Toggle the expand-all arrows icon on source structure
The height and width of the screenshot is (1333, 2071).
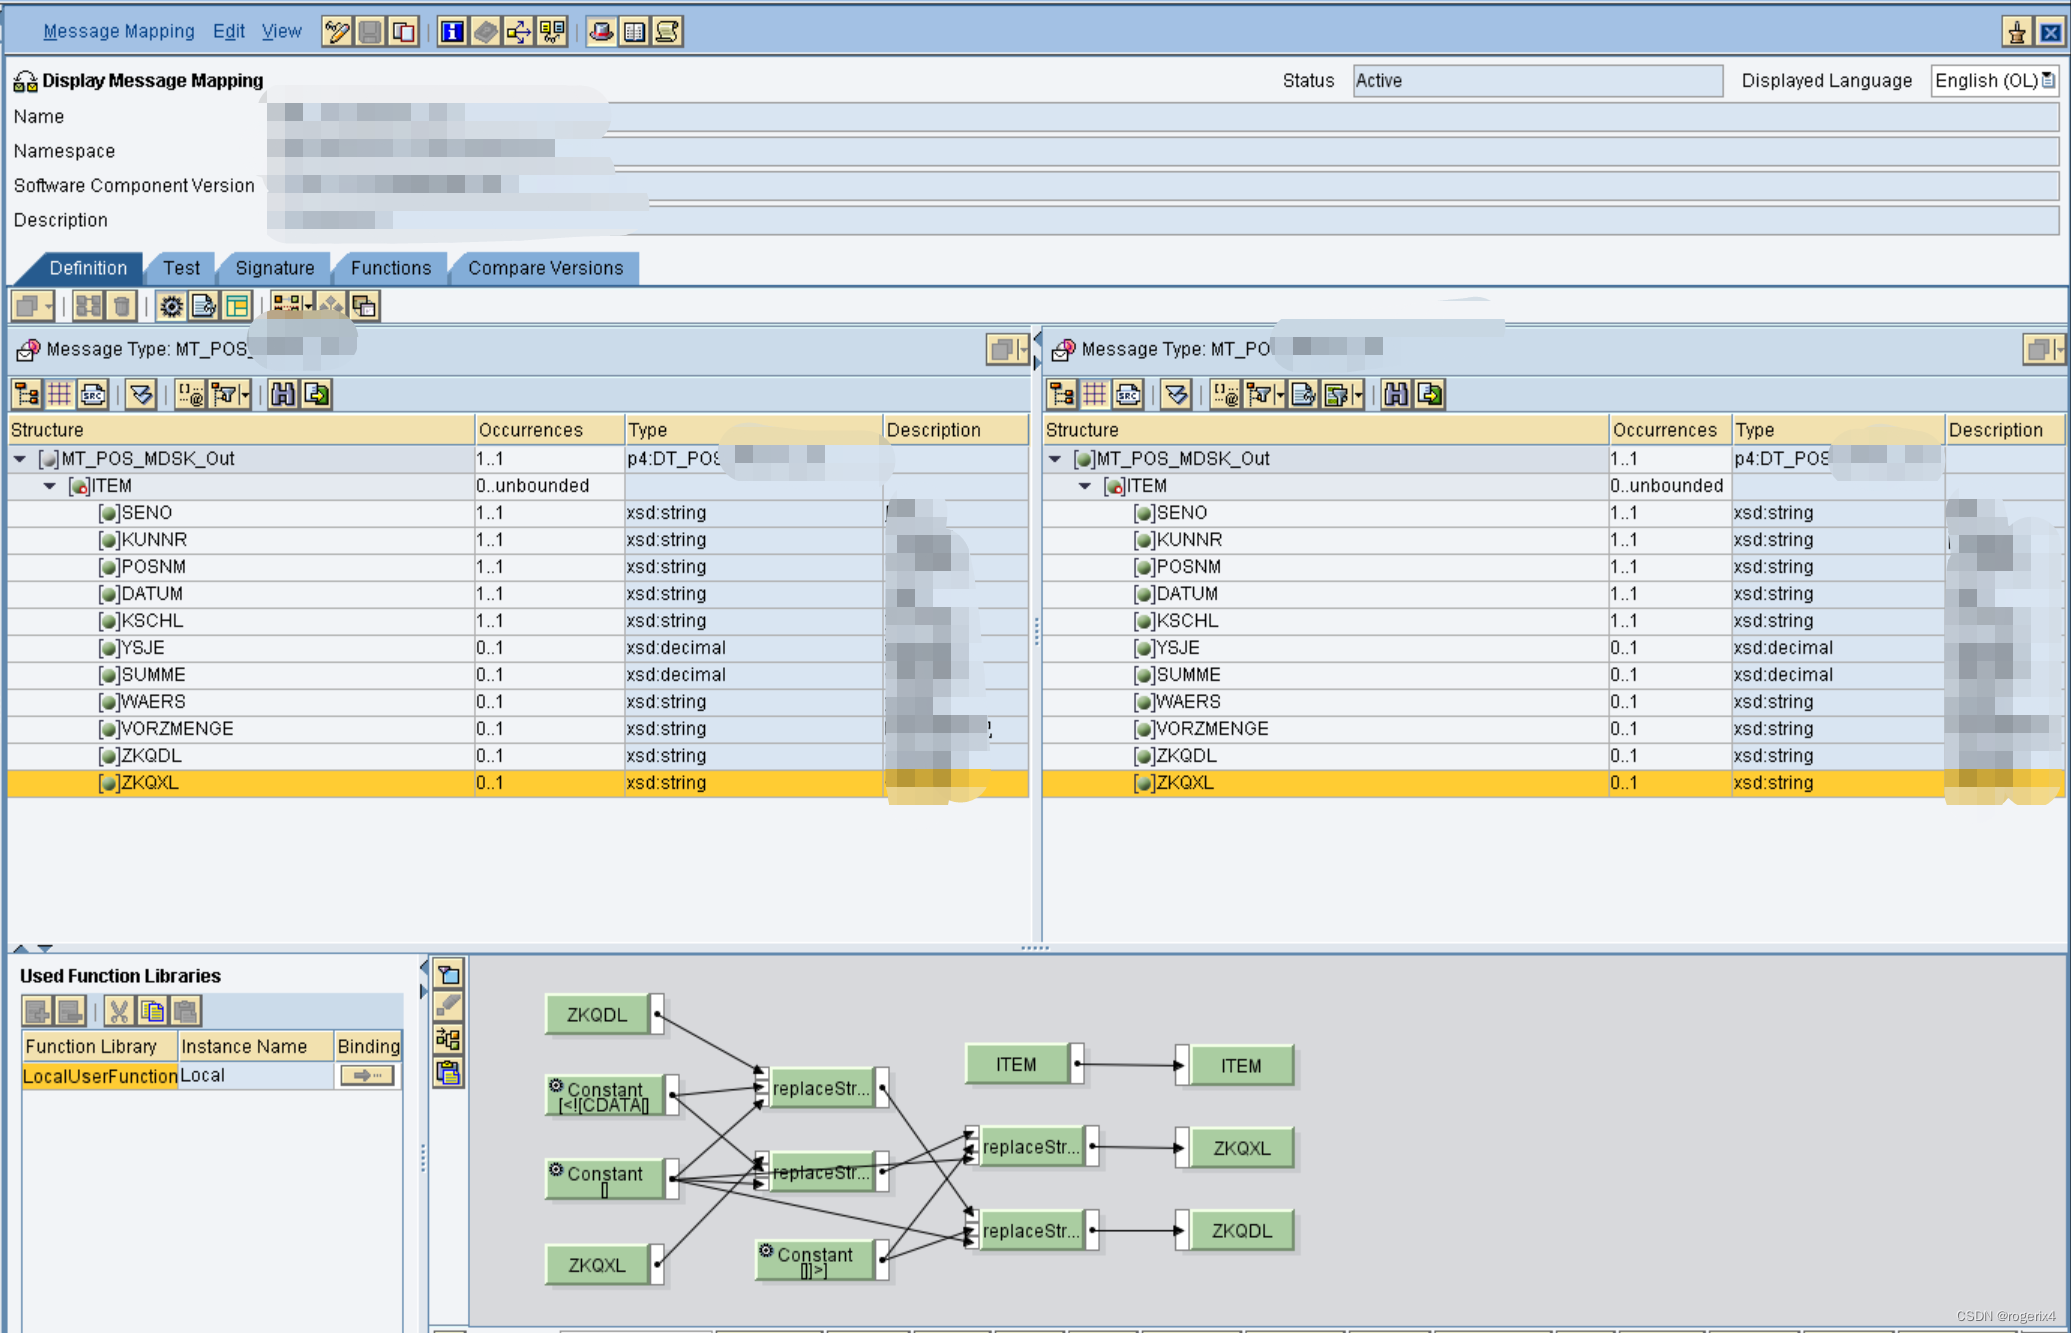tap(140, 393)
